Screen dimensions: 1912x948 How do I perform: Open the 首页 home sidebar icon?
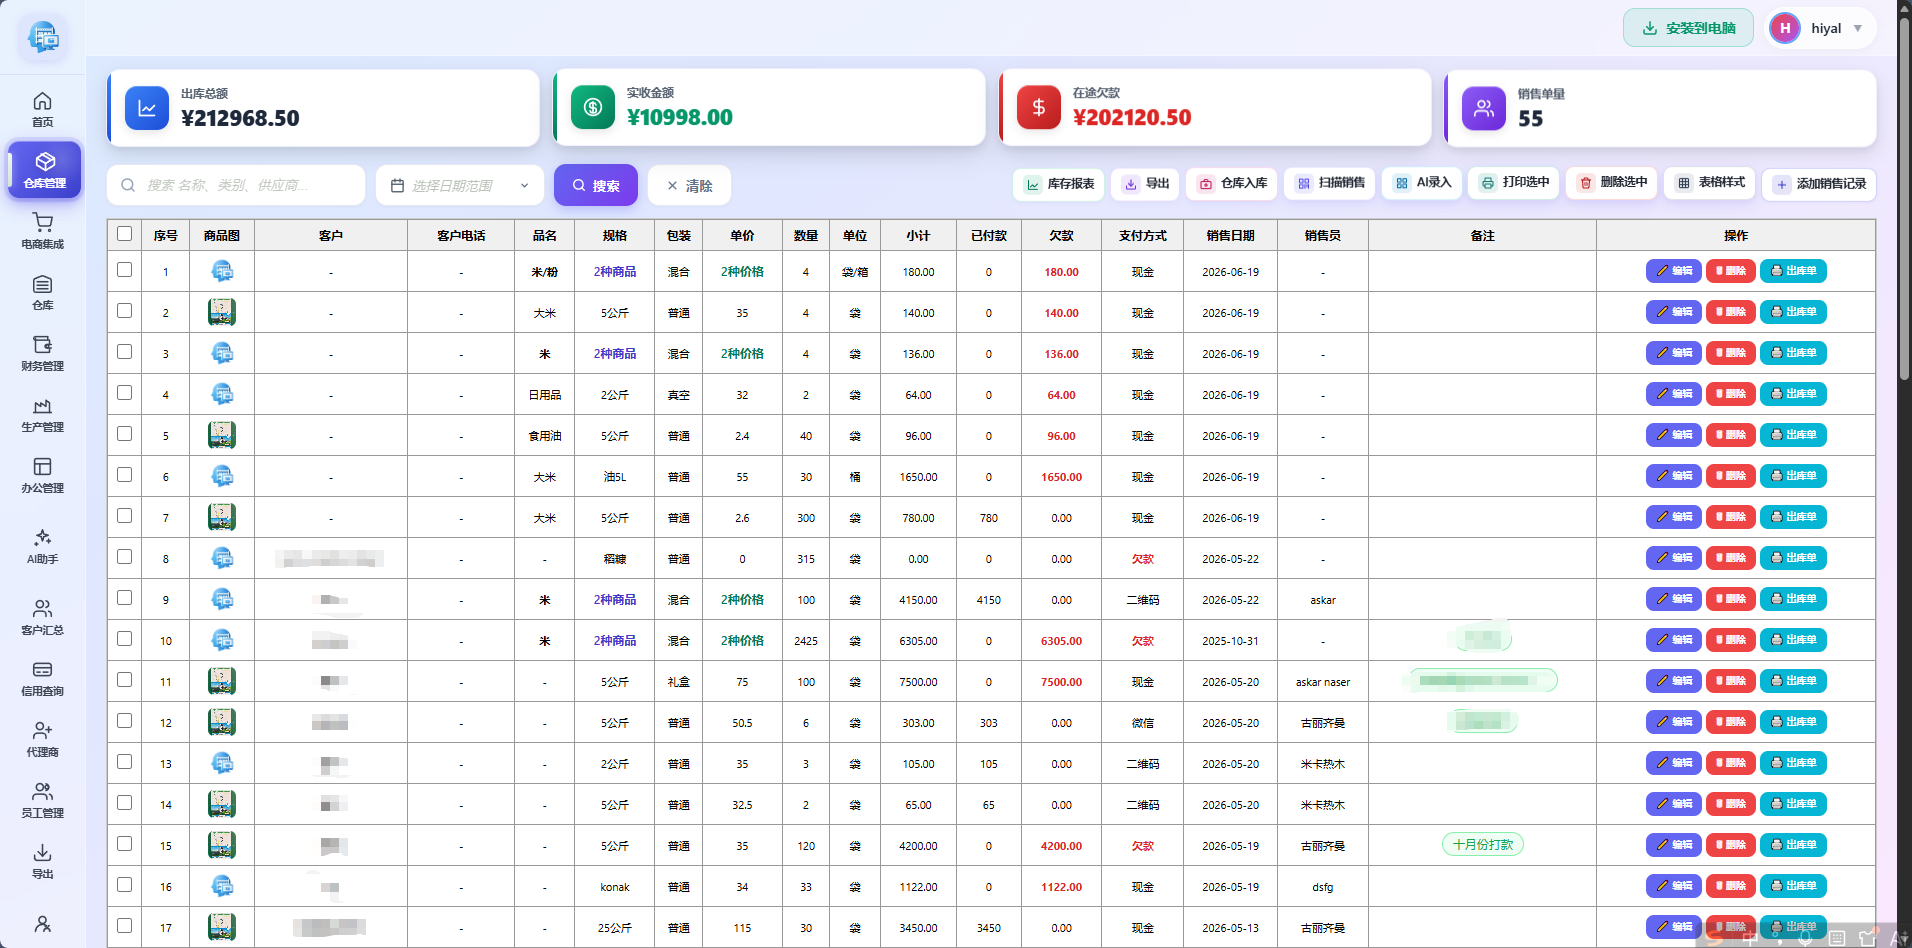[42, 109]
